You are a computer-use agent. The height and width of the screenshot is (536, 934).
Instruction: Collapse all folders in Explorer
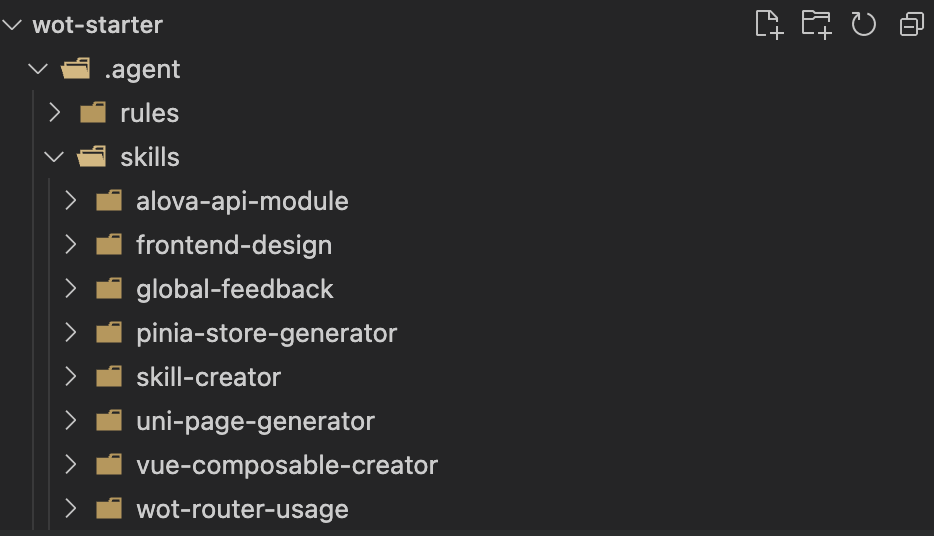(x=911, y=24)
